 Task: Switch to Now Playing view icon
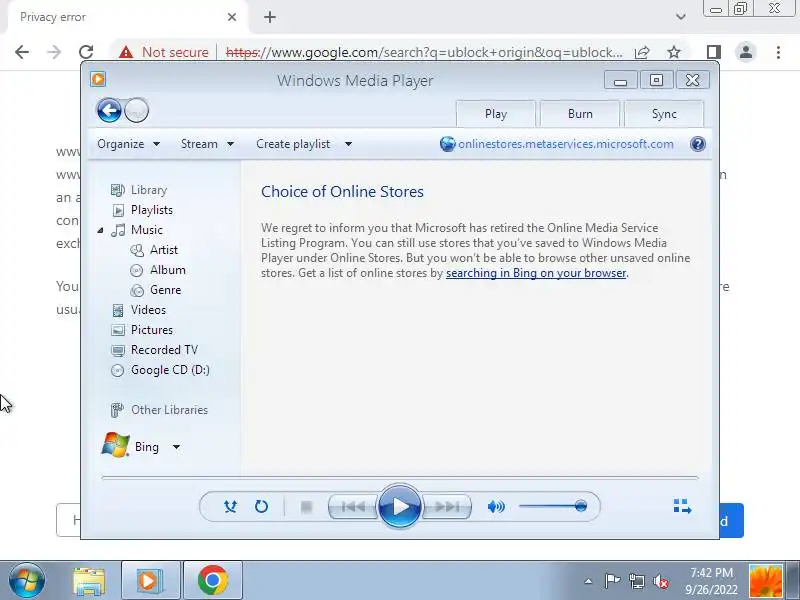[682, 506]
